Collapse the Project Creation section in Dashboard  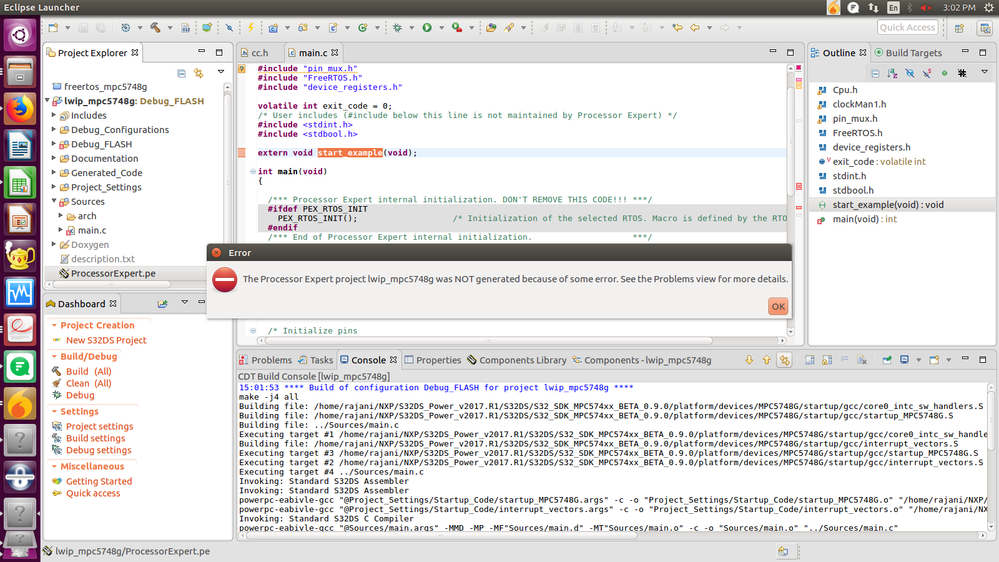(x=54, y=325)
